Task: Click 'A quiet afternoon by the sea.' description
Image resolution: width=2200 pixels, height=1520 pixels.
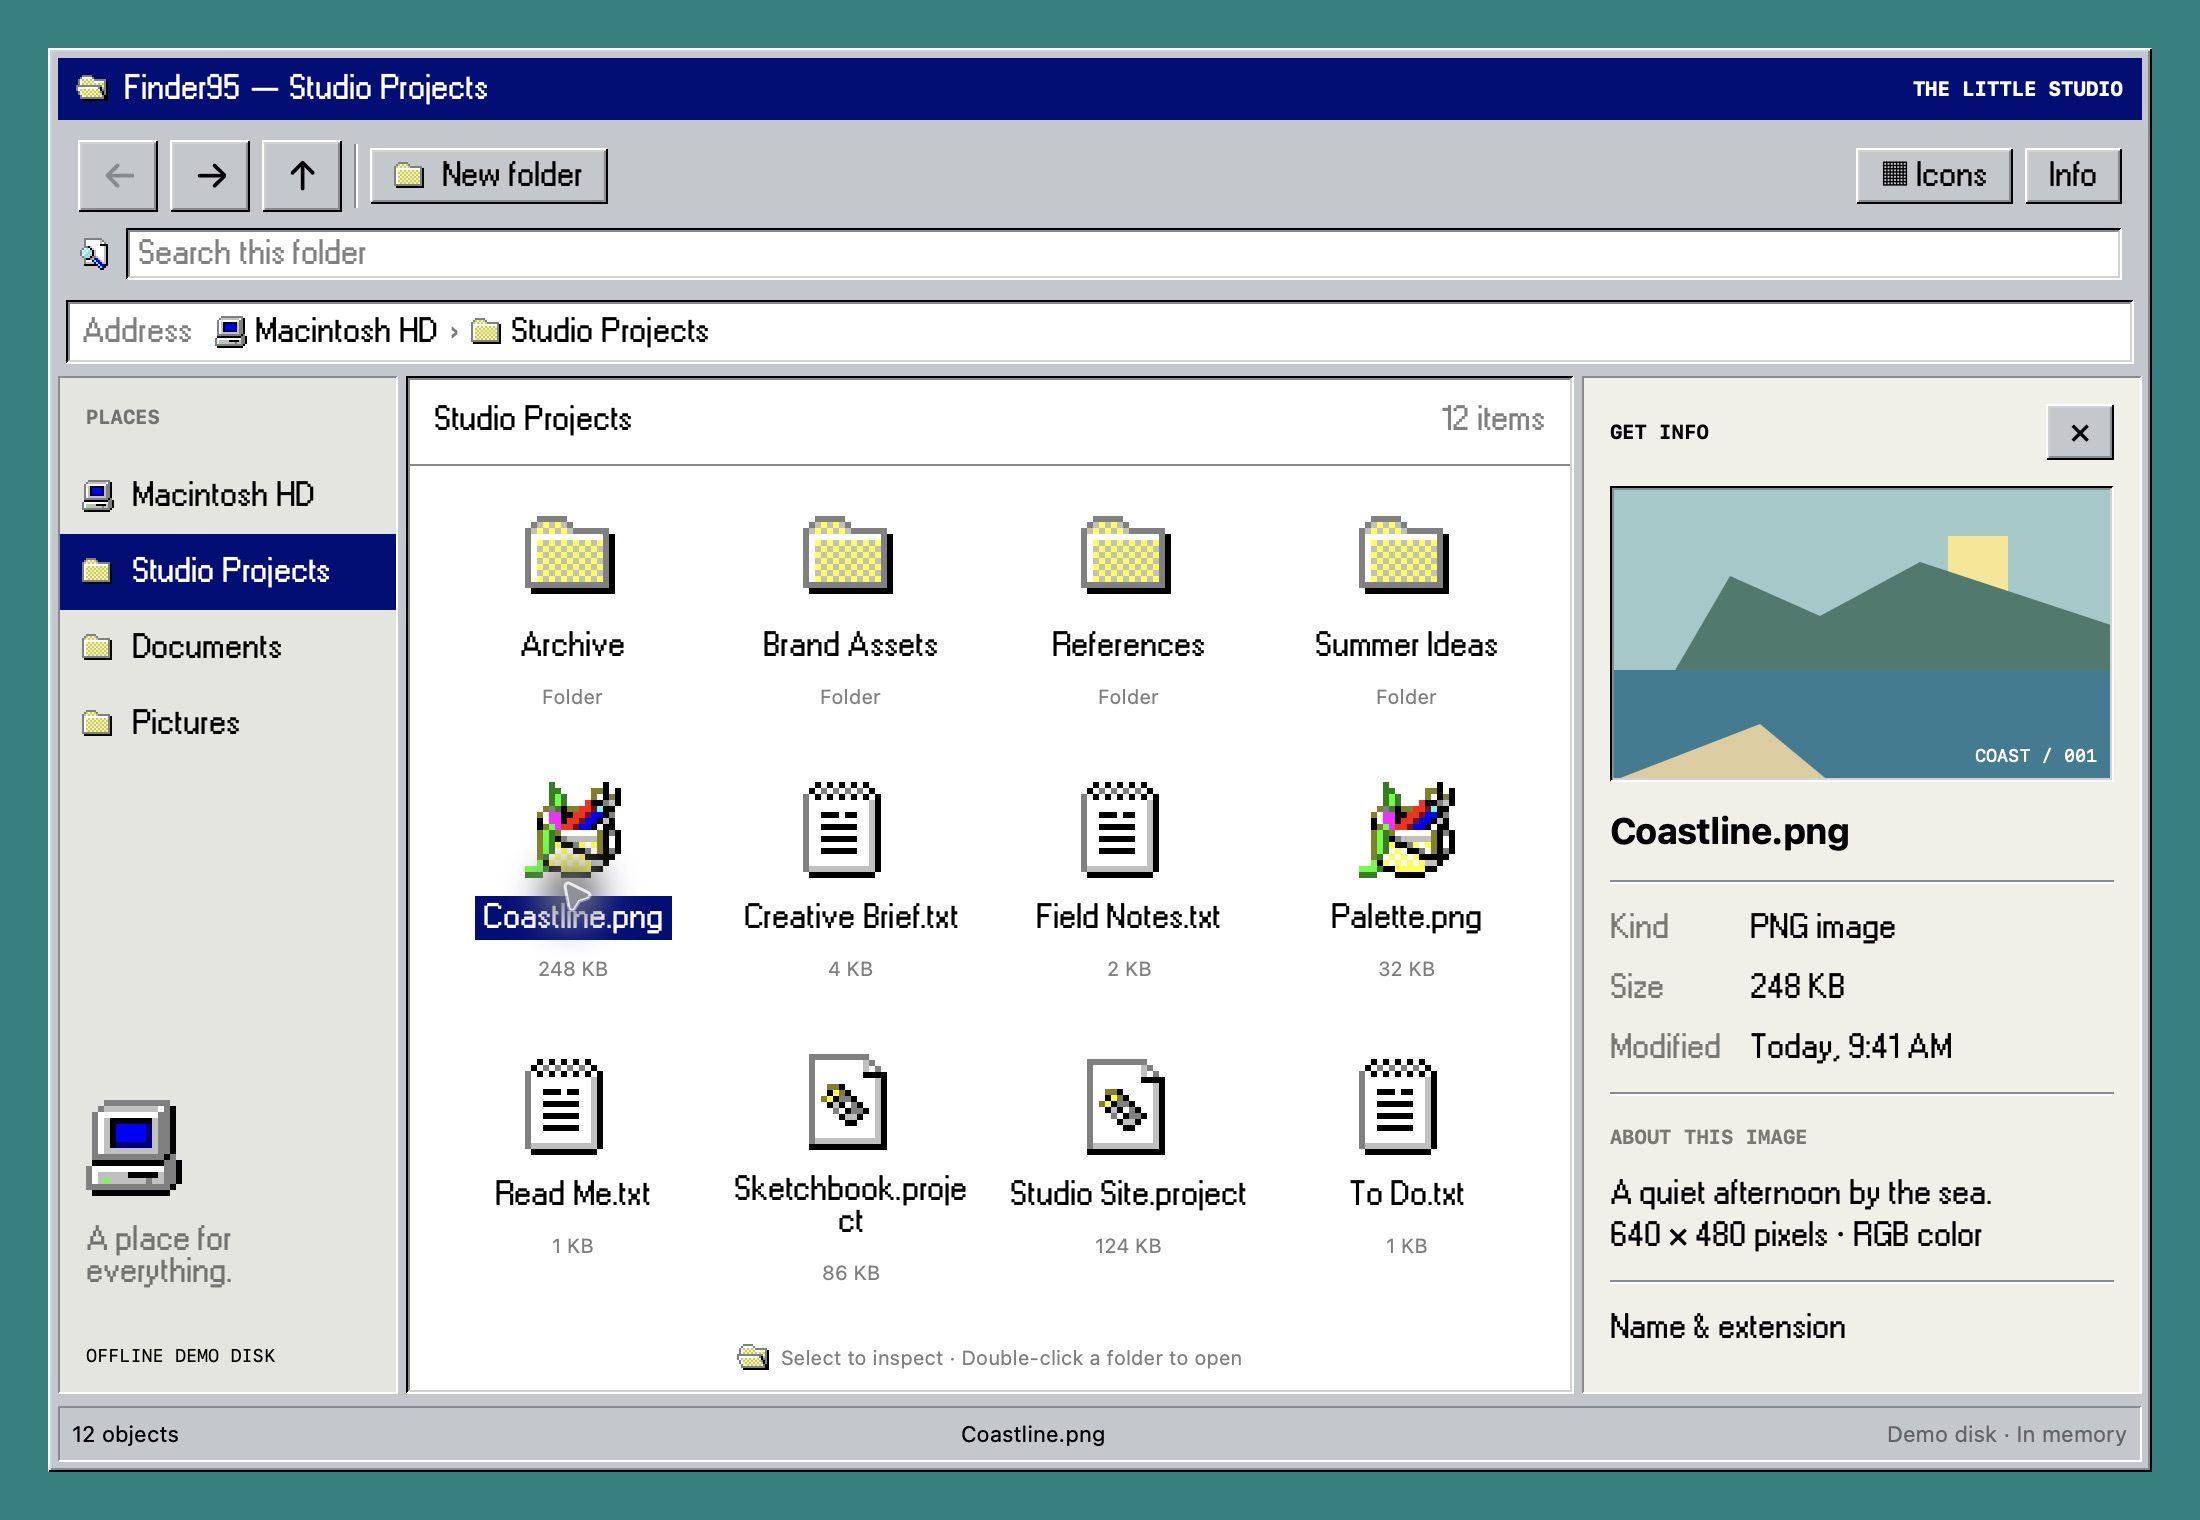Action: (1800, 1193)
